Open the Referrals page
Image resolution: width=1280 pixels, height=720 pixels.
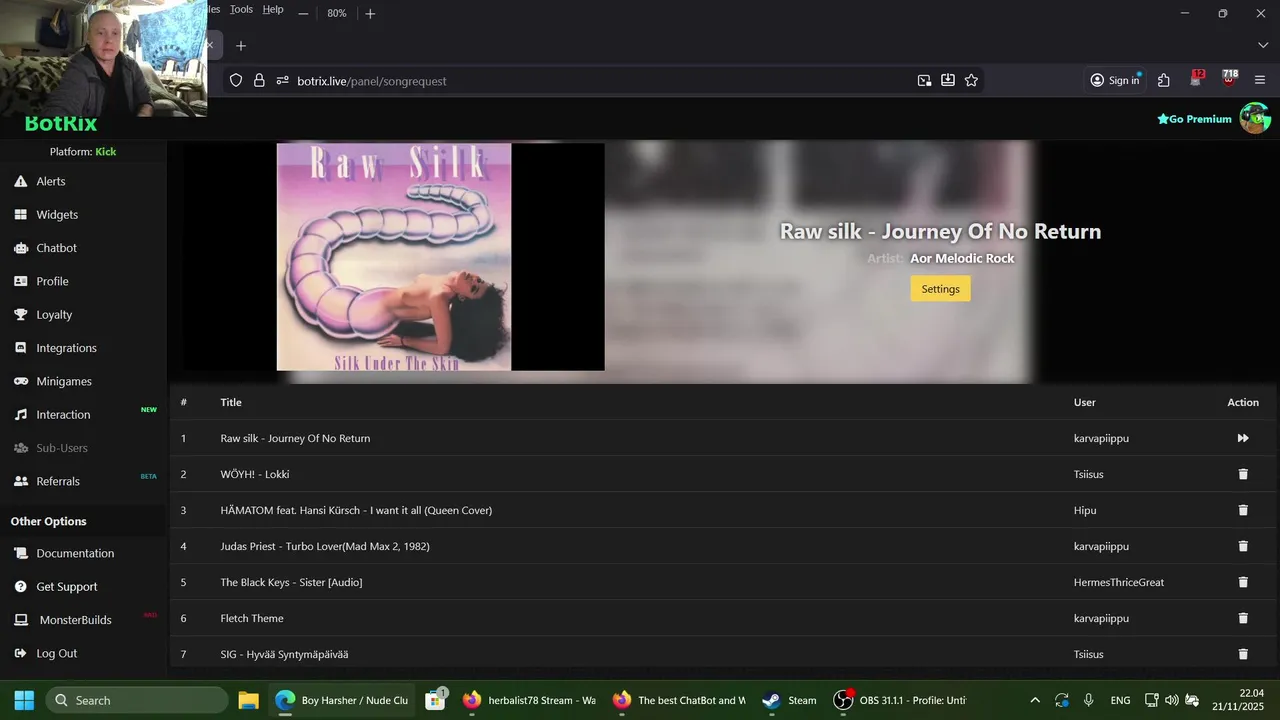click(58, 481)
